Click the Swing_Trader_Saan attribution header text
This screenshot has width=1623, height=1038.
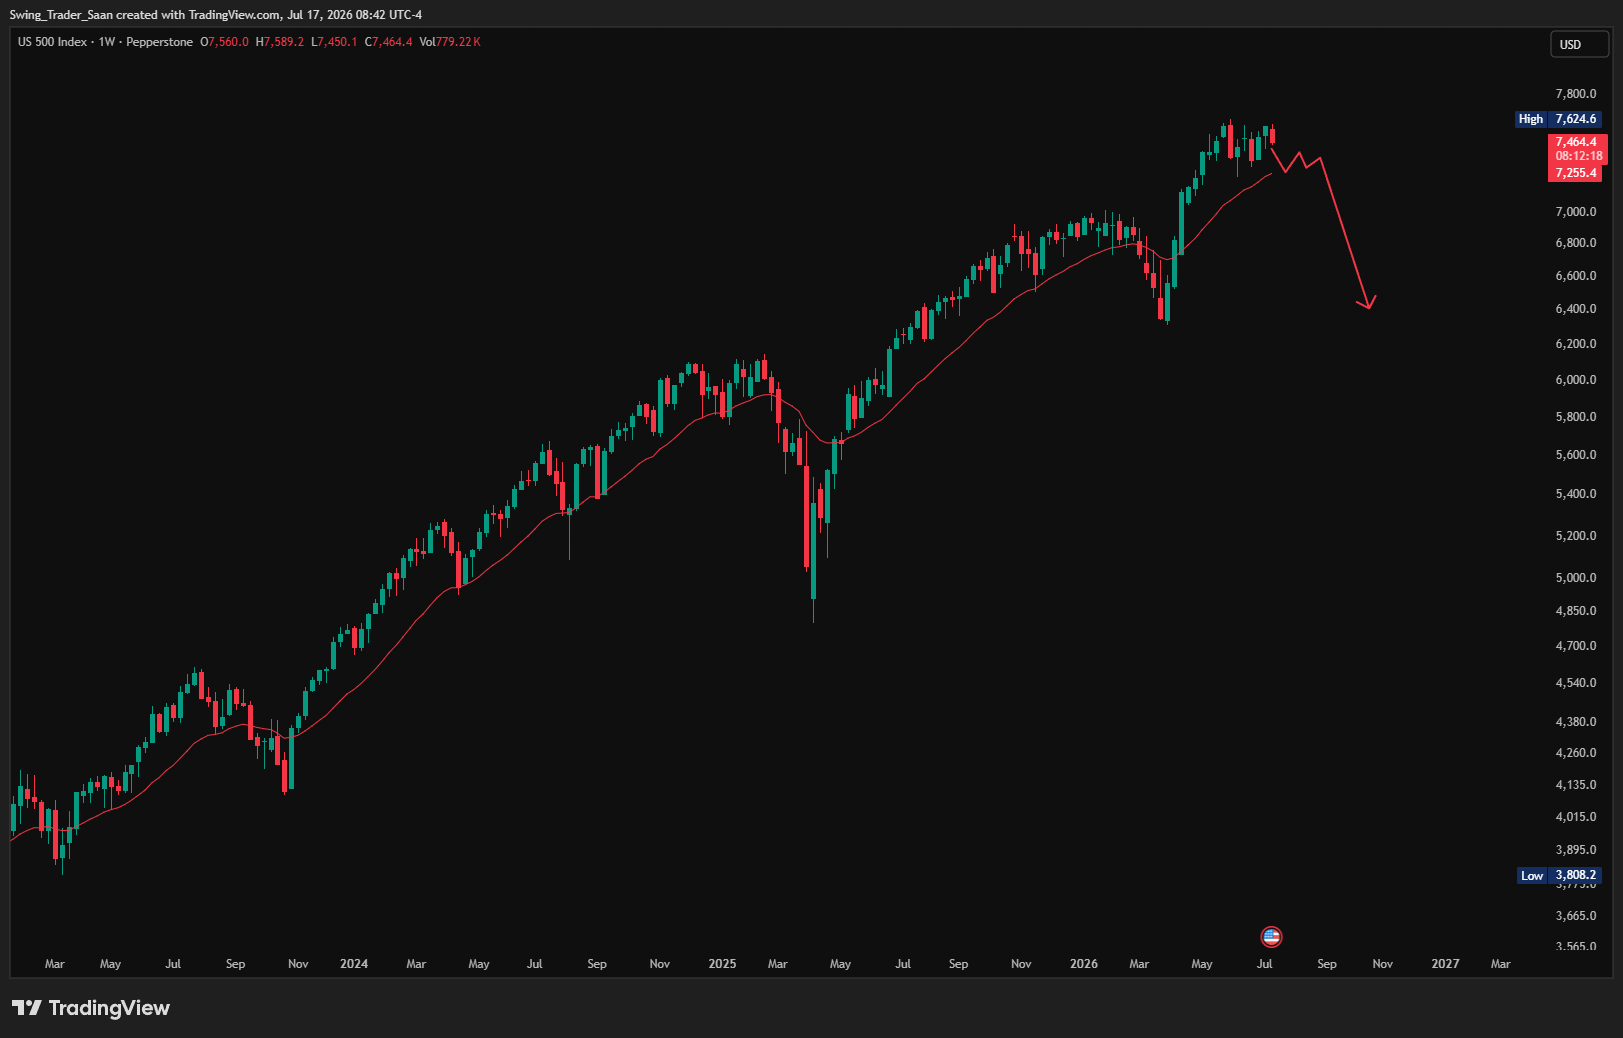(216, 15)
